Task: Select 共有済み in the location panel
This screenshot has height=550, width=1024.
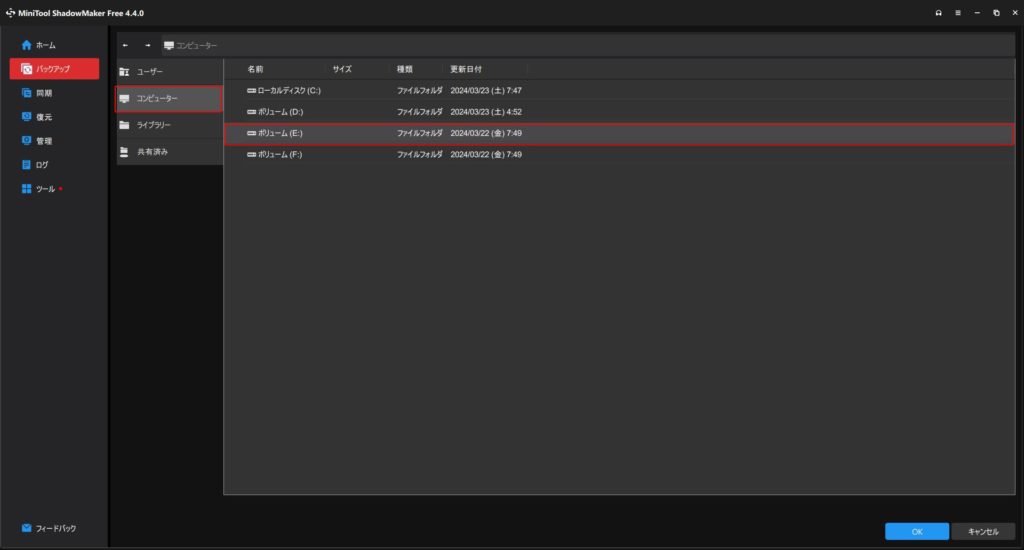Action: click(152, 152)
